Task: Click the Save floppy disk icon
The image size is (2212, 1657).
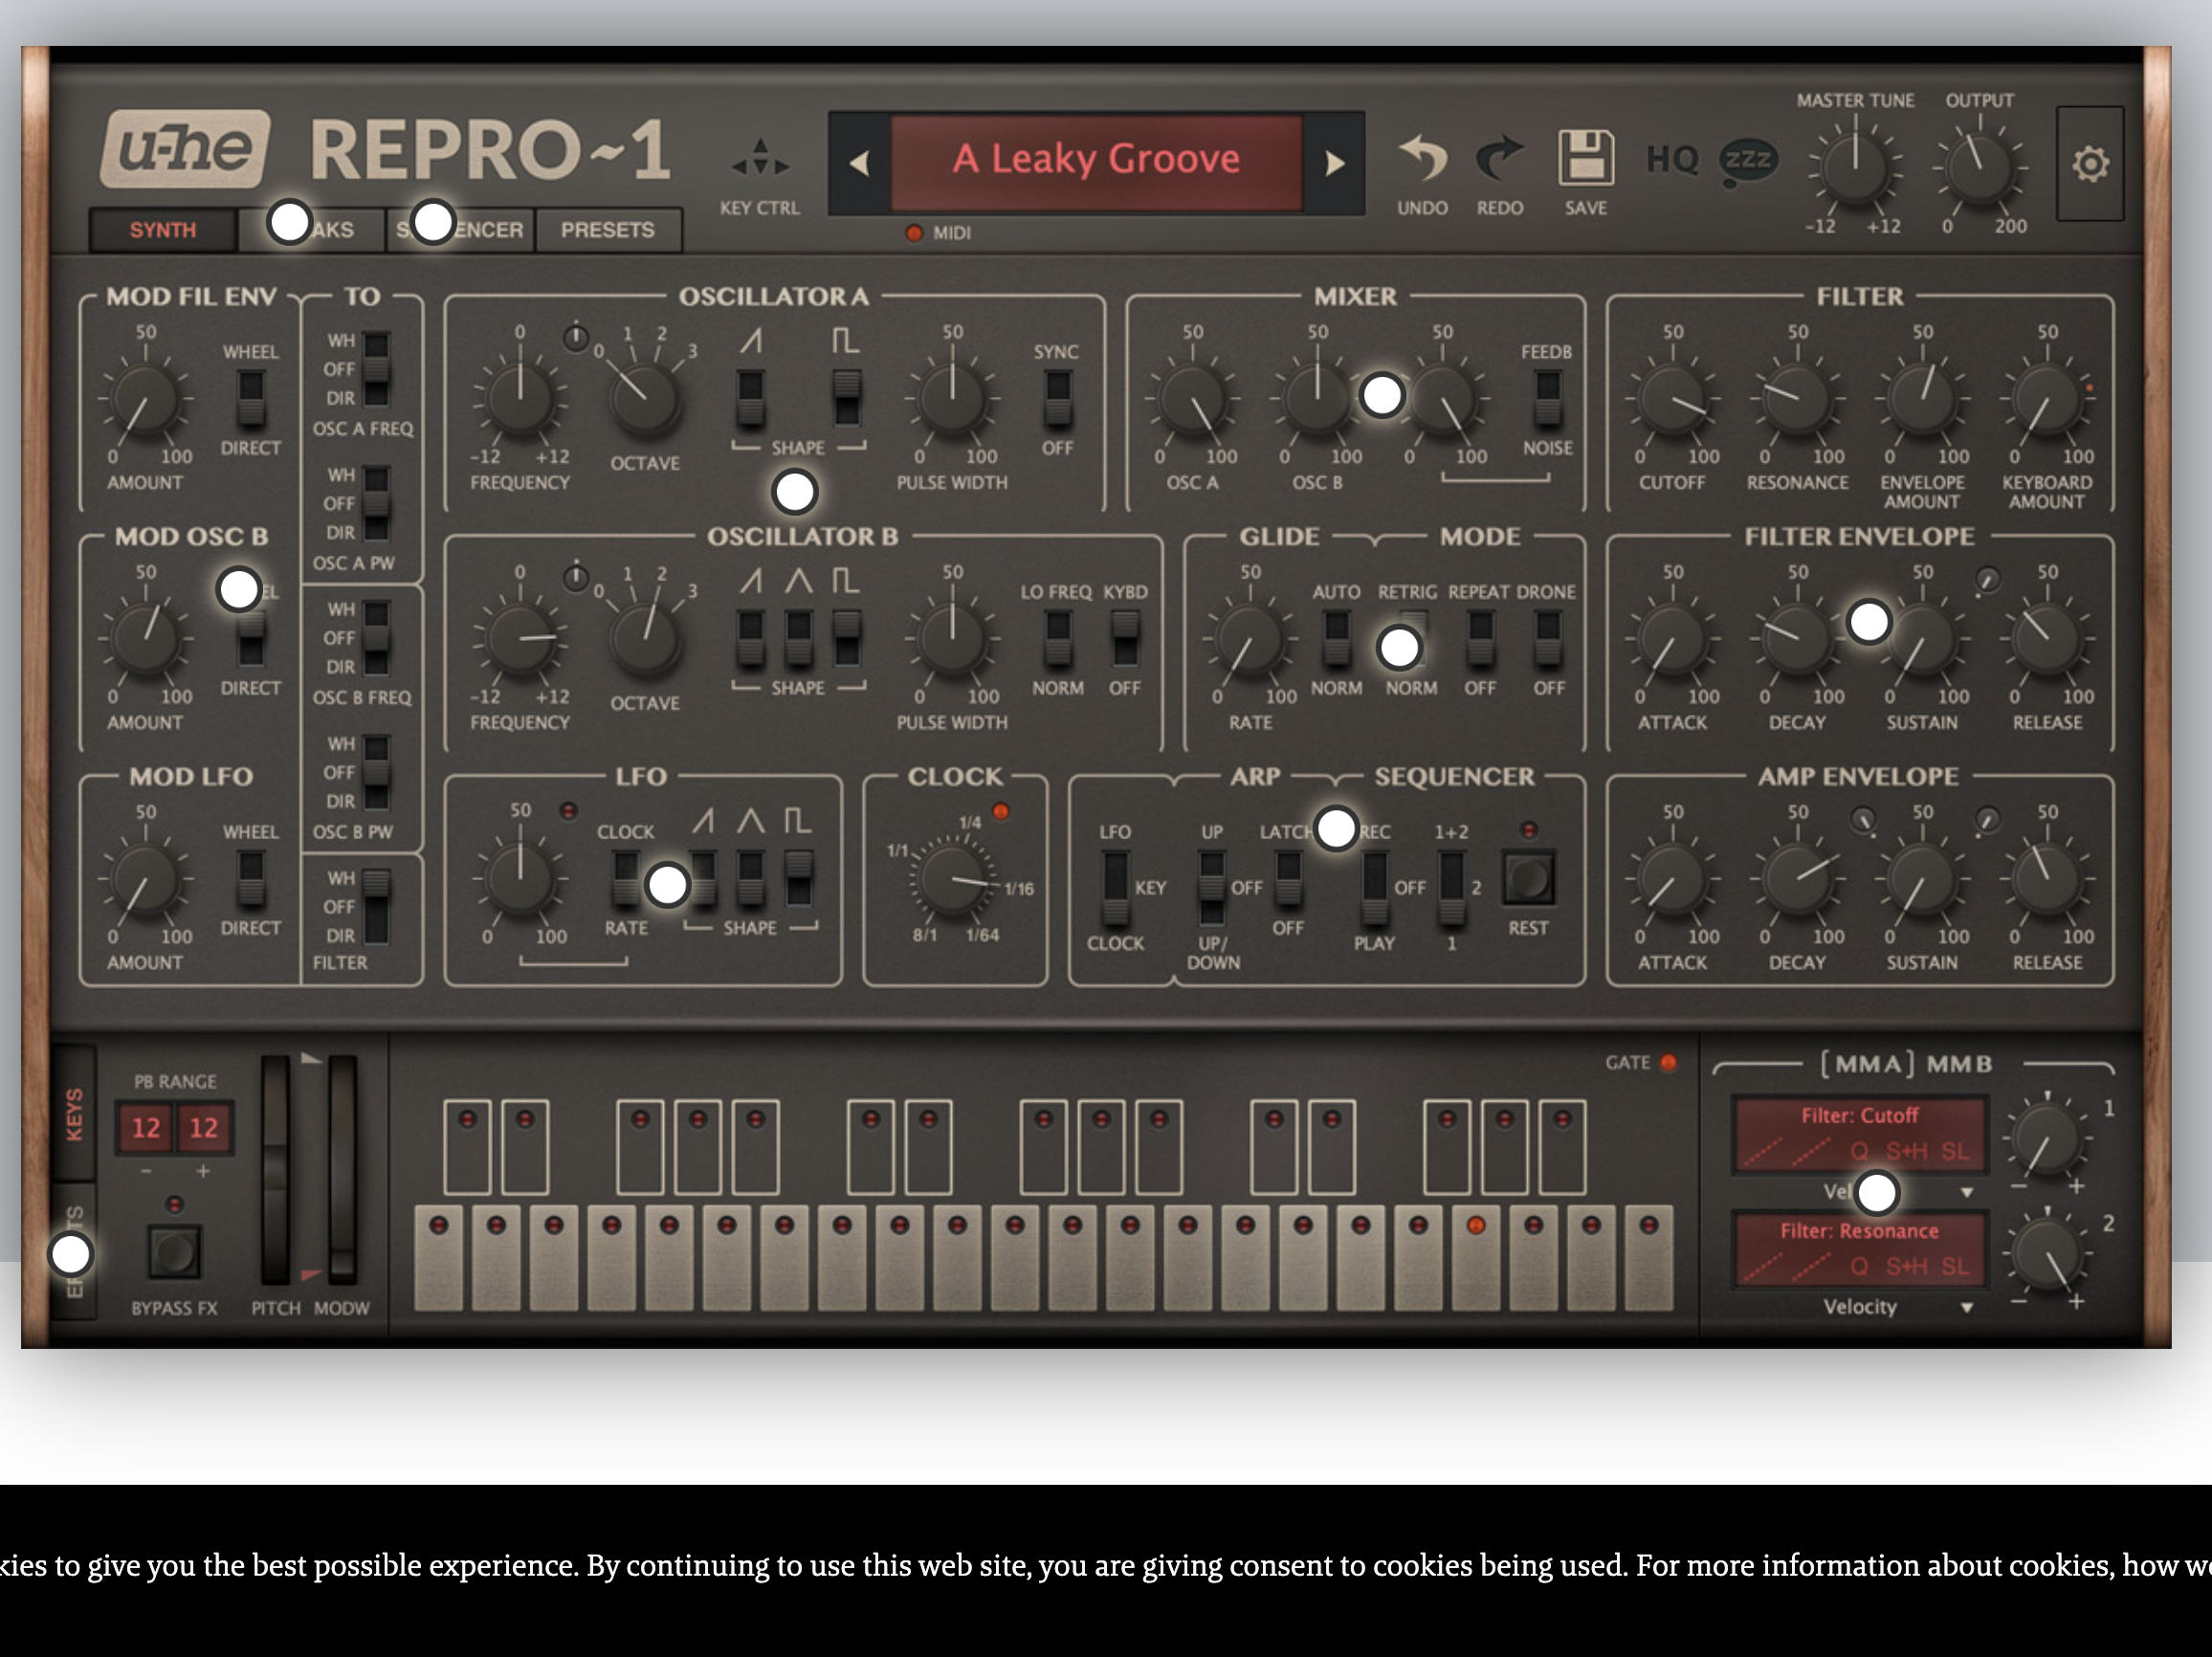Action: pos(1586,157)
